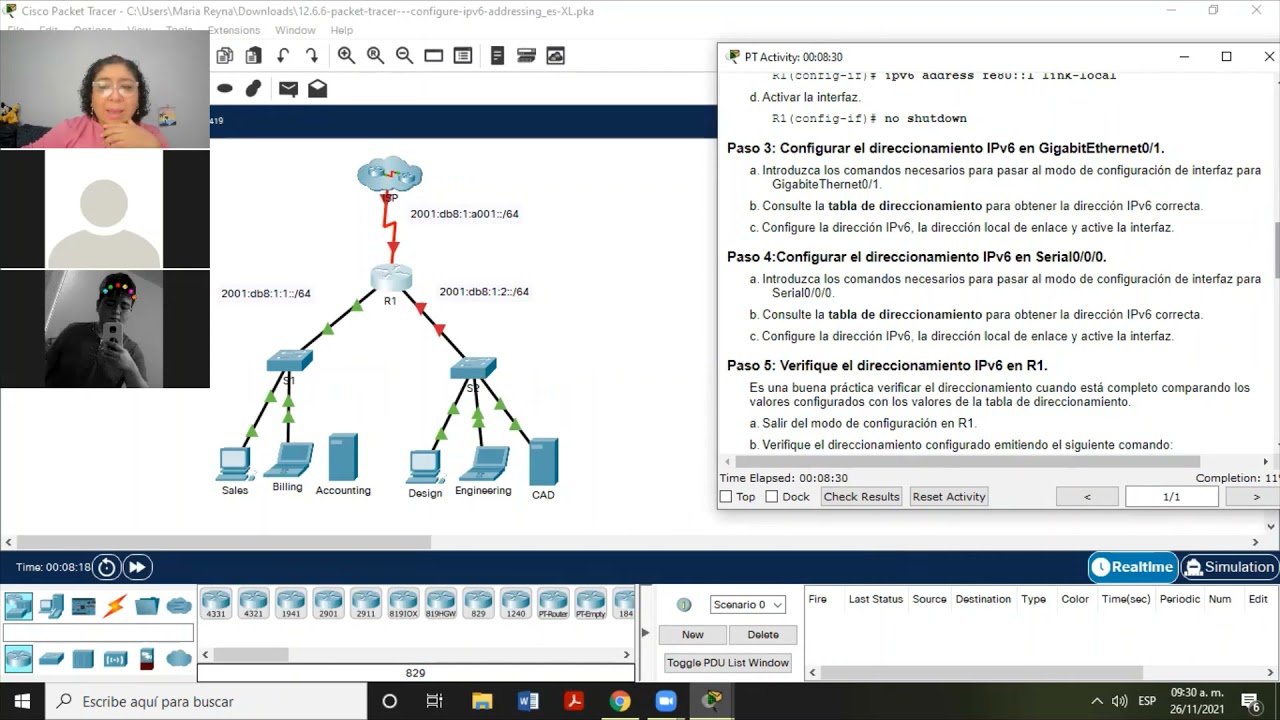Open the Extensions menu
Screen dimensions: 1280x720
coord(234,30)
